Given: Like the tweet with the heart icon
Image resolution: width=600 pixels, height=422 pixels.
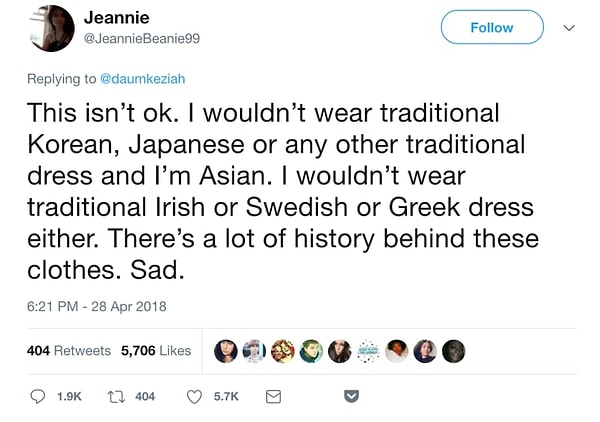Looking at the screenshot, I should pos(195,396).
